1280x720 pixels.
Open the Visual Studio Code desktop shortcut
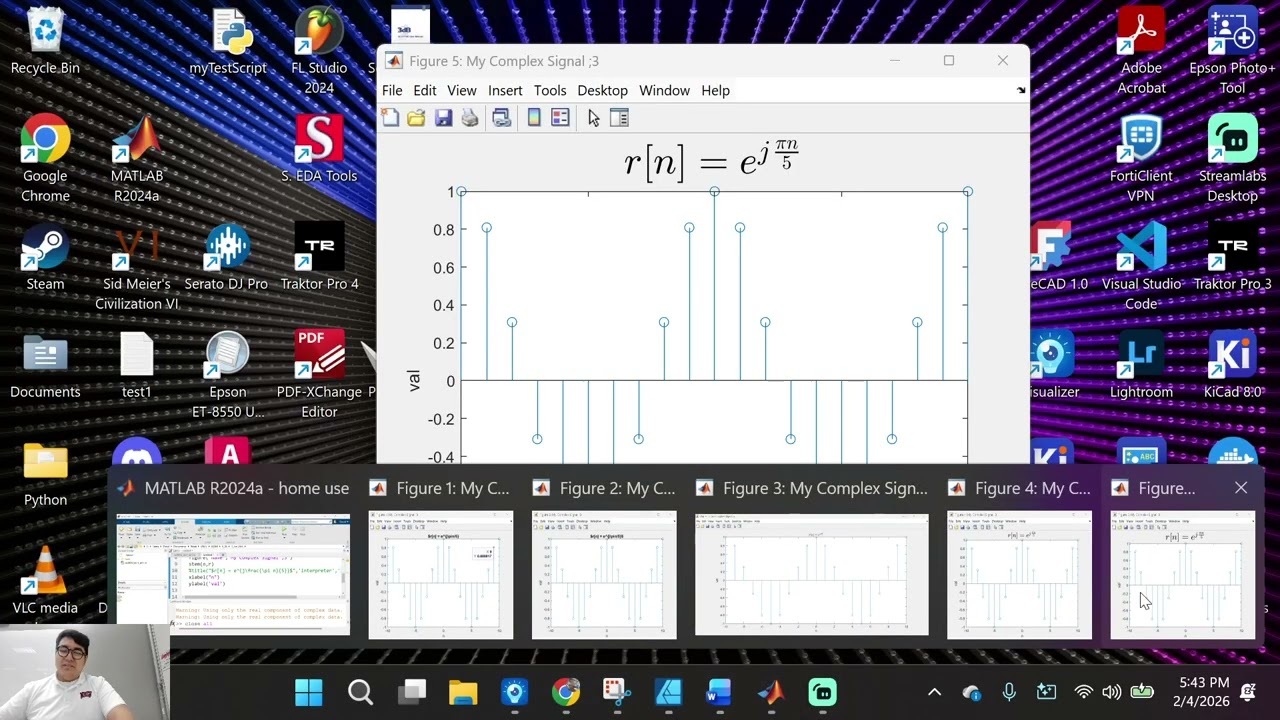tap(1141, 266)
